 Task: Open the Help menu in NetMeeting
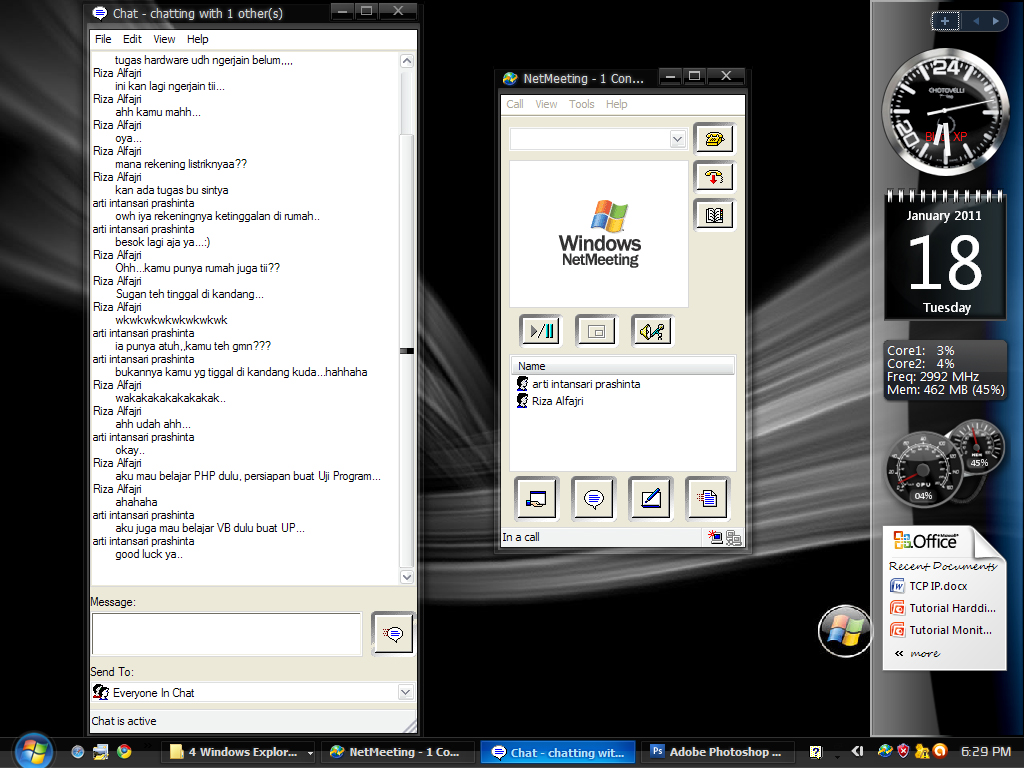(x=616, y=104)
